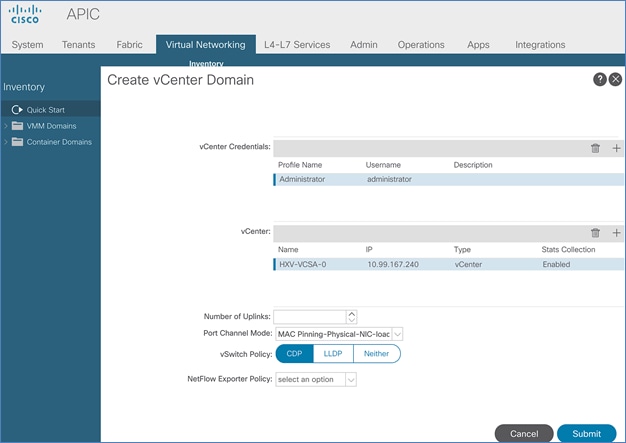This screenshot has width=626, height=443.
Task: Open the L4-L7 Services tab
Action: point(297,45)
